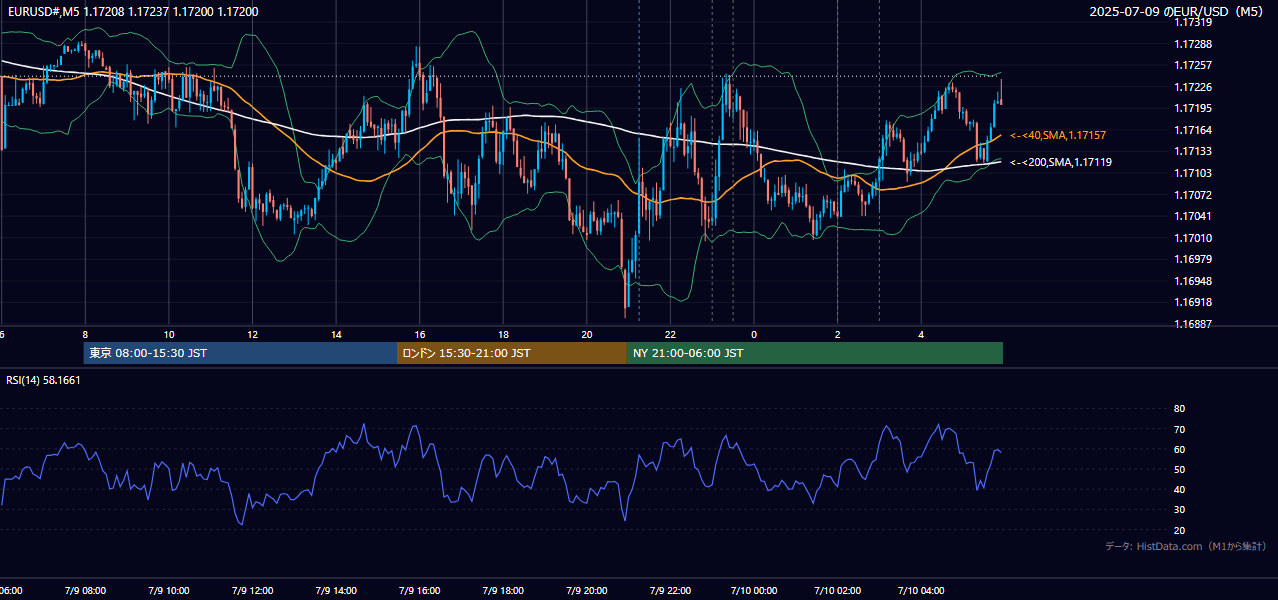Click RSI scale level 50
The height and width of the screenshot is (600, 1278).
1179,469
